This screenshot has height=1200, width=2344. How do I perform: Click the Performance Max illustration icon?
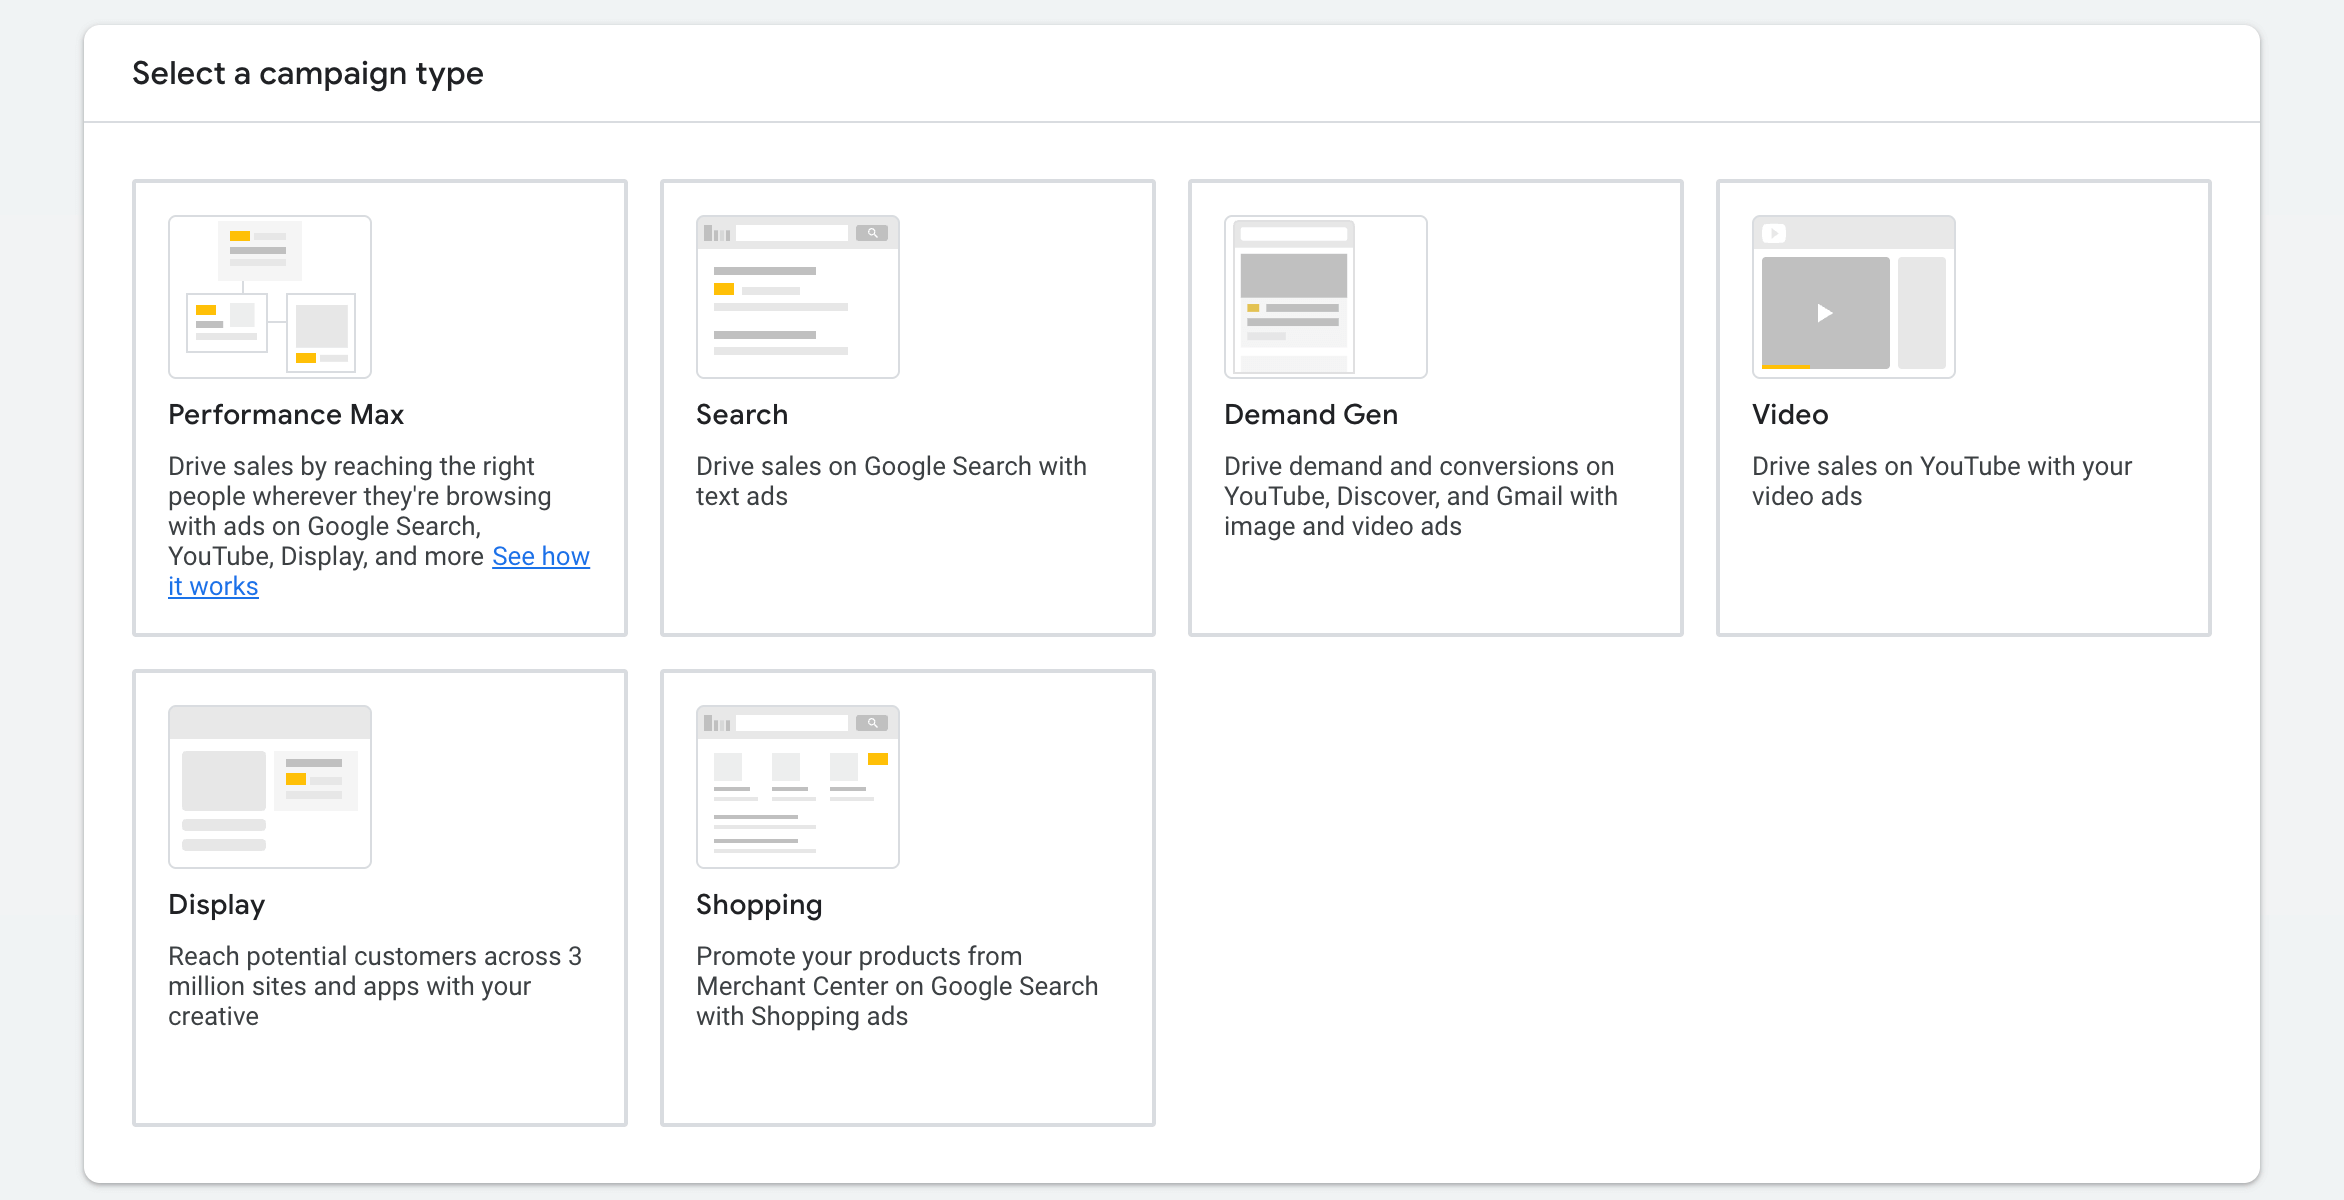(270, 297)
